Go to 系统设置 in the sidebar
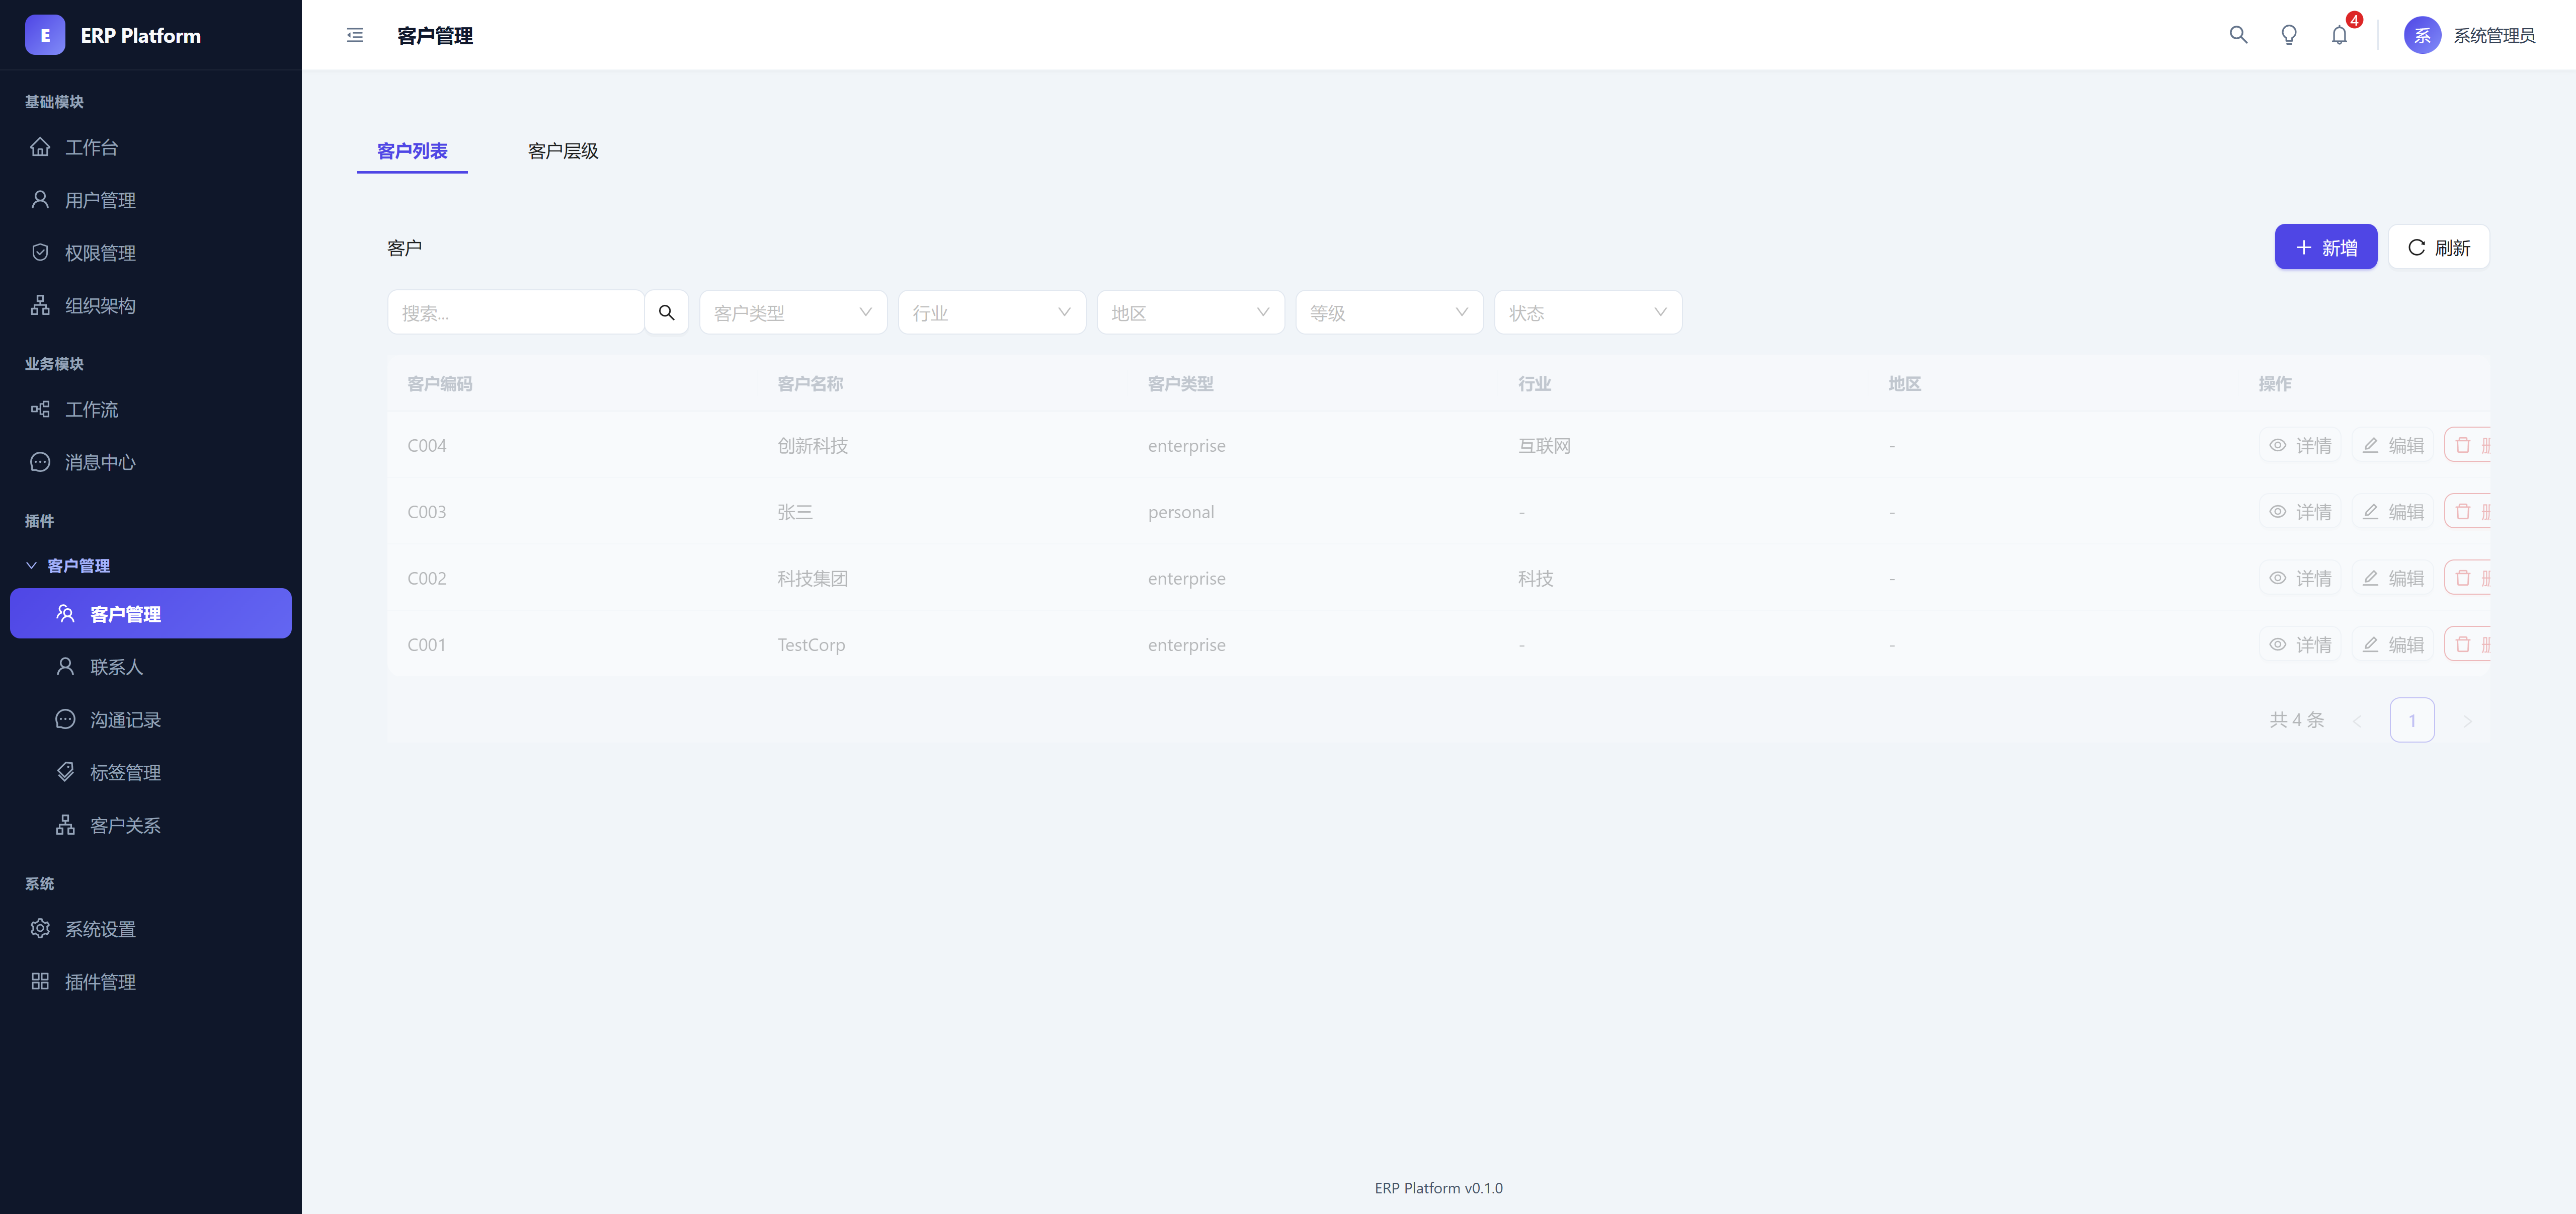The width and height of the screenshot is (2576, 1214). click(x=100, y=929)
